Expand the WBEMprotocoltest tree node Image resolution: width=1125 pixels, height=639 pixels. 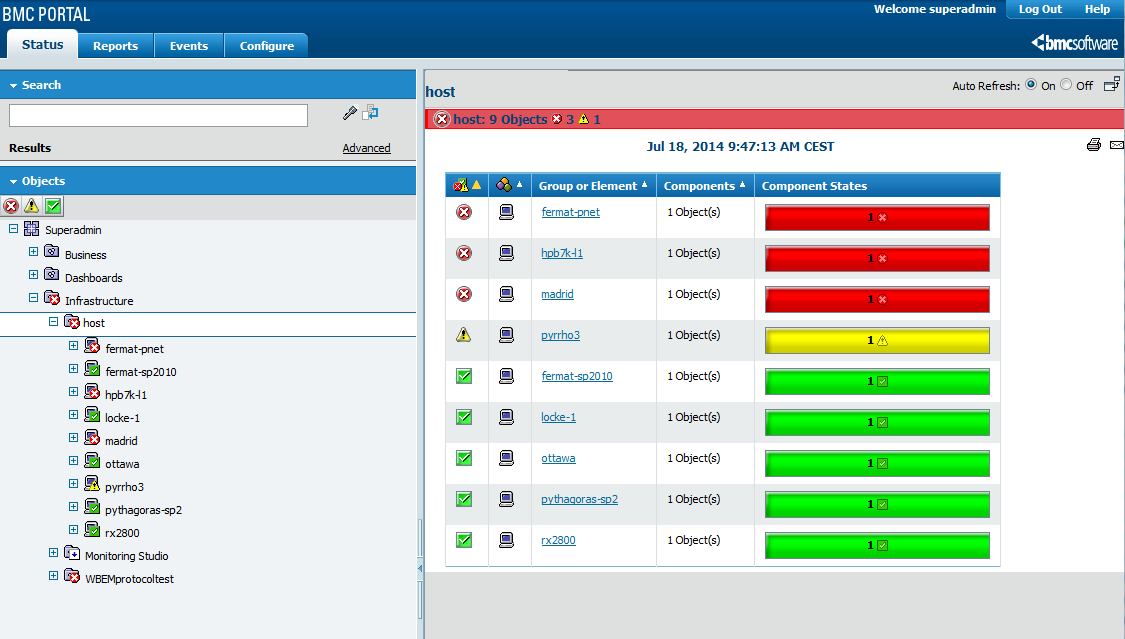coord(53,576)
